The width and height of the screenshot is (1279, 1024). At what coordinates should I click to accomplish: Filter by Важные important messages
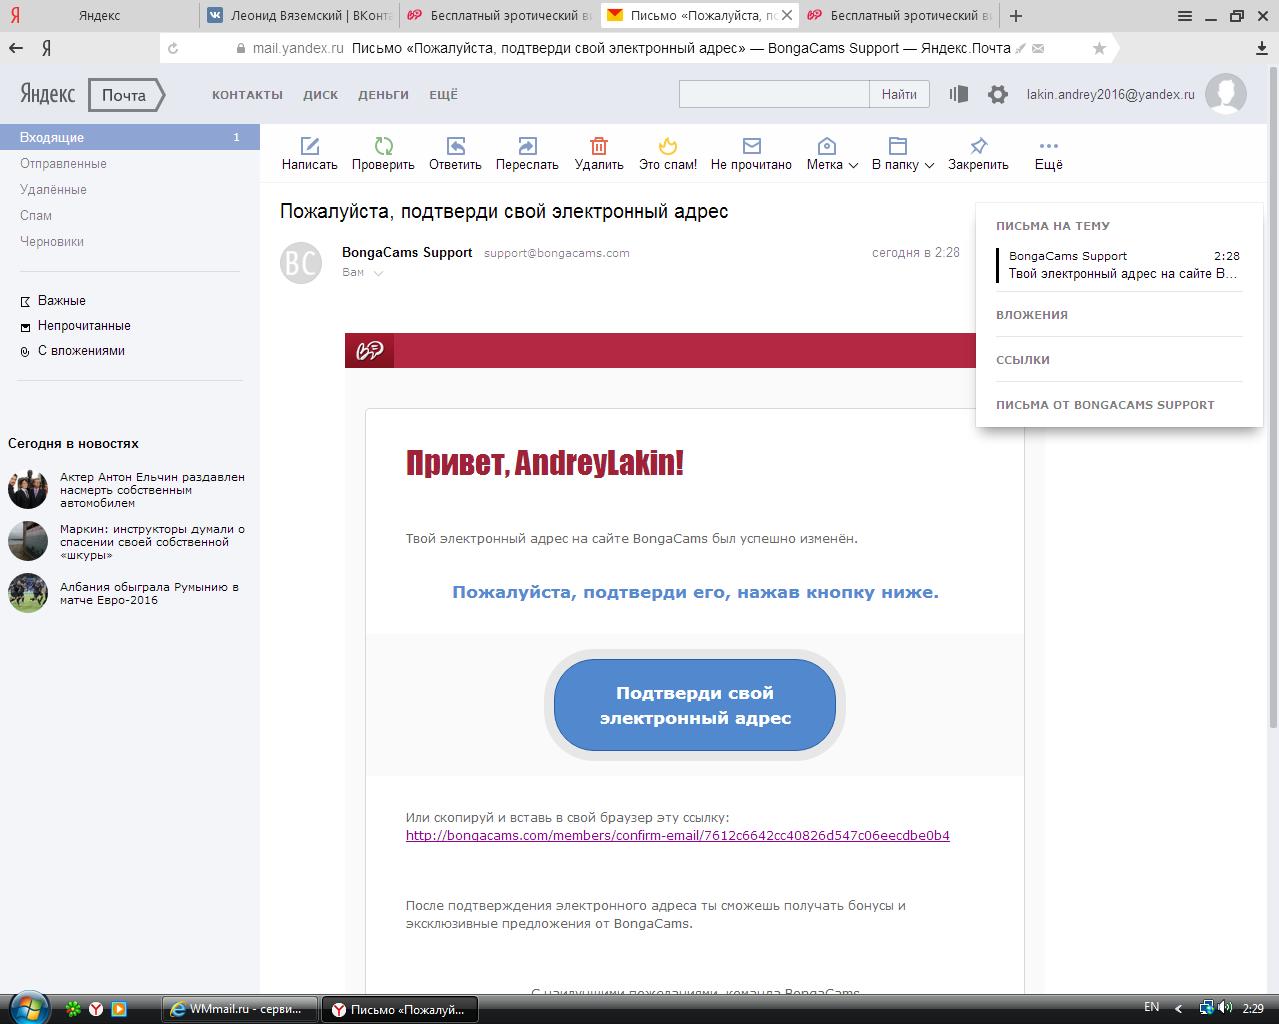point(61,300)
